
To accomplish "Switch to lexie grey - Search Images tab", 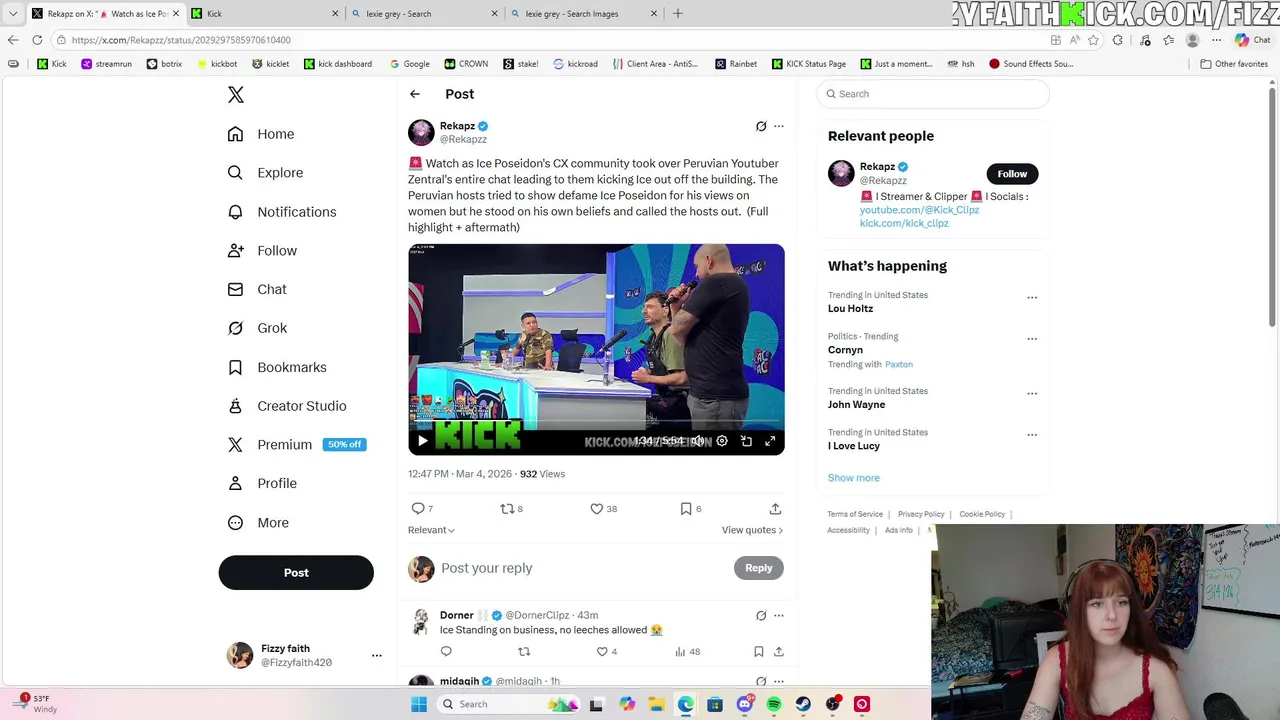I will pyautogui.click(x=584, y=14).
